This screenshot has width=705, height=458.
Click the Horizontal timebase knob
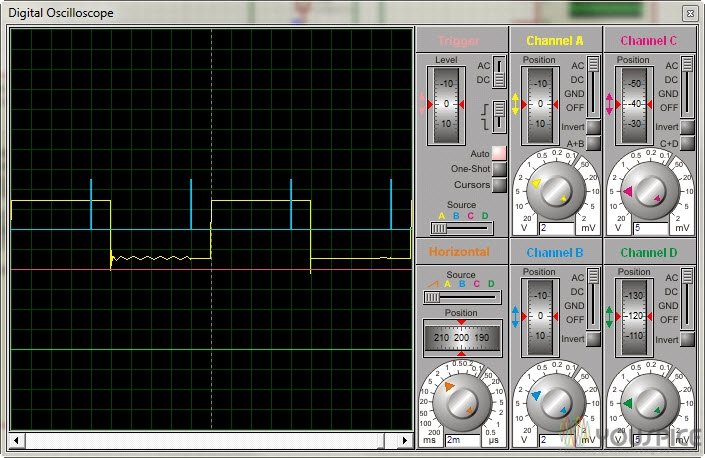462,402
